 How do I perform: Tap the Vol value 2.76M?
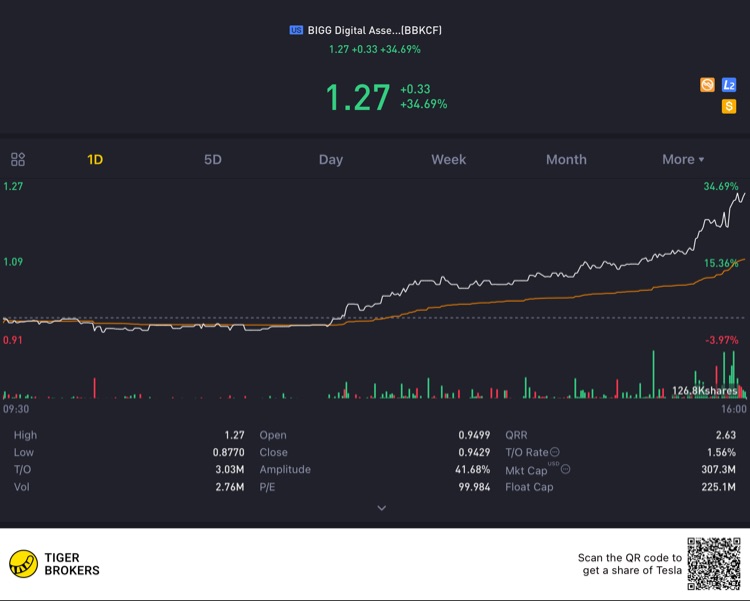point(230,487)
